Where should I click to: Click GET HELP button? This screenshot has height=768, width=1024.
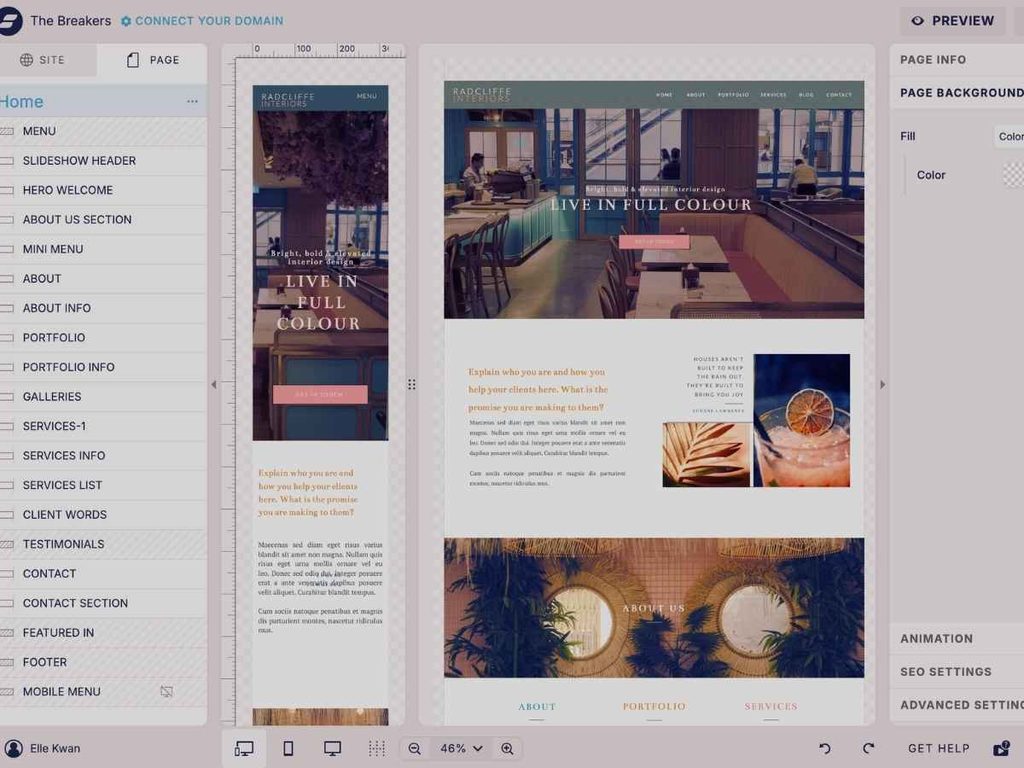coord(938,748)
